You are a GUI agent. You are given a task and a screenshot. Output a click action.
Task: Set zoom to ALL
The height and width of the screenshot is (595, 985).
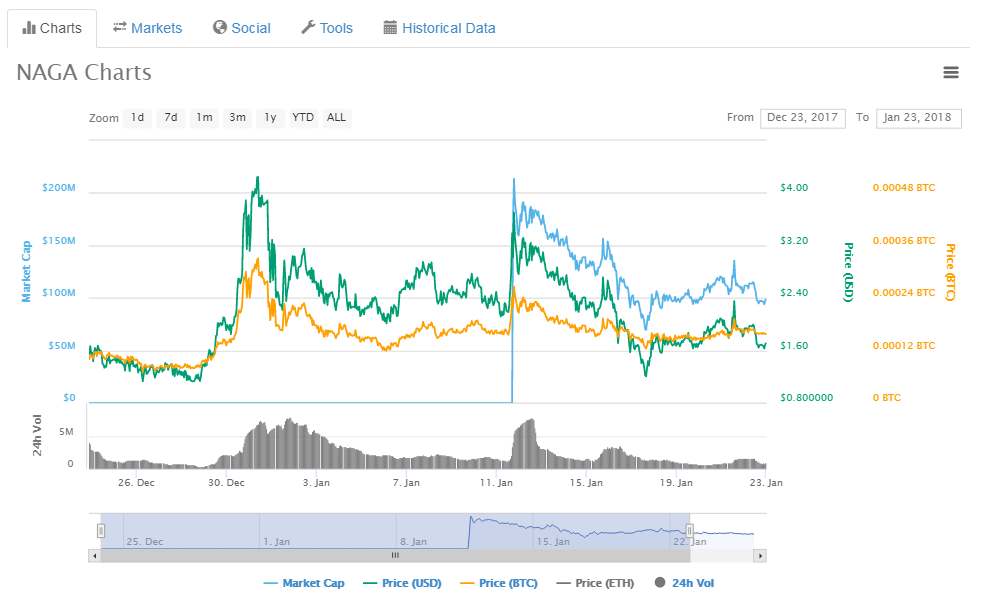(x=336, y=117)
